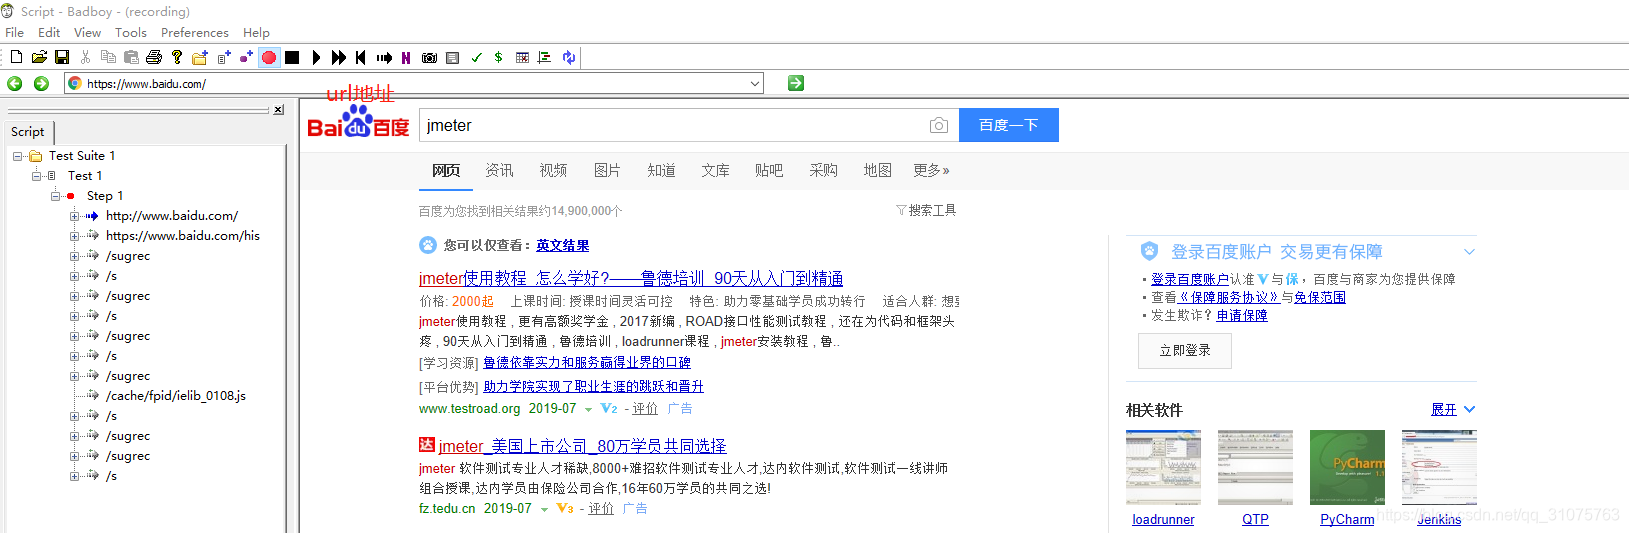Switch to the 资讯 tab

pos(499,171)
